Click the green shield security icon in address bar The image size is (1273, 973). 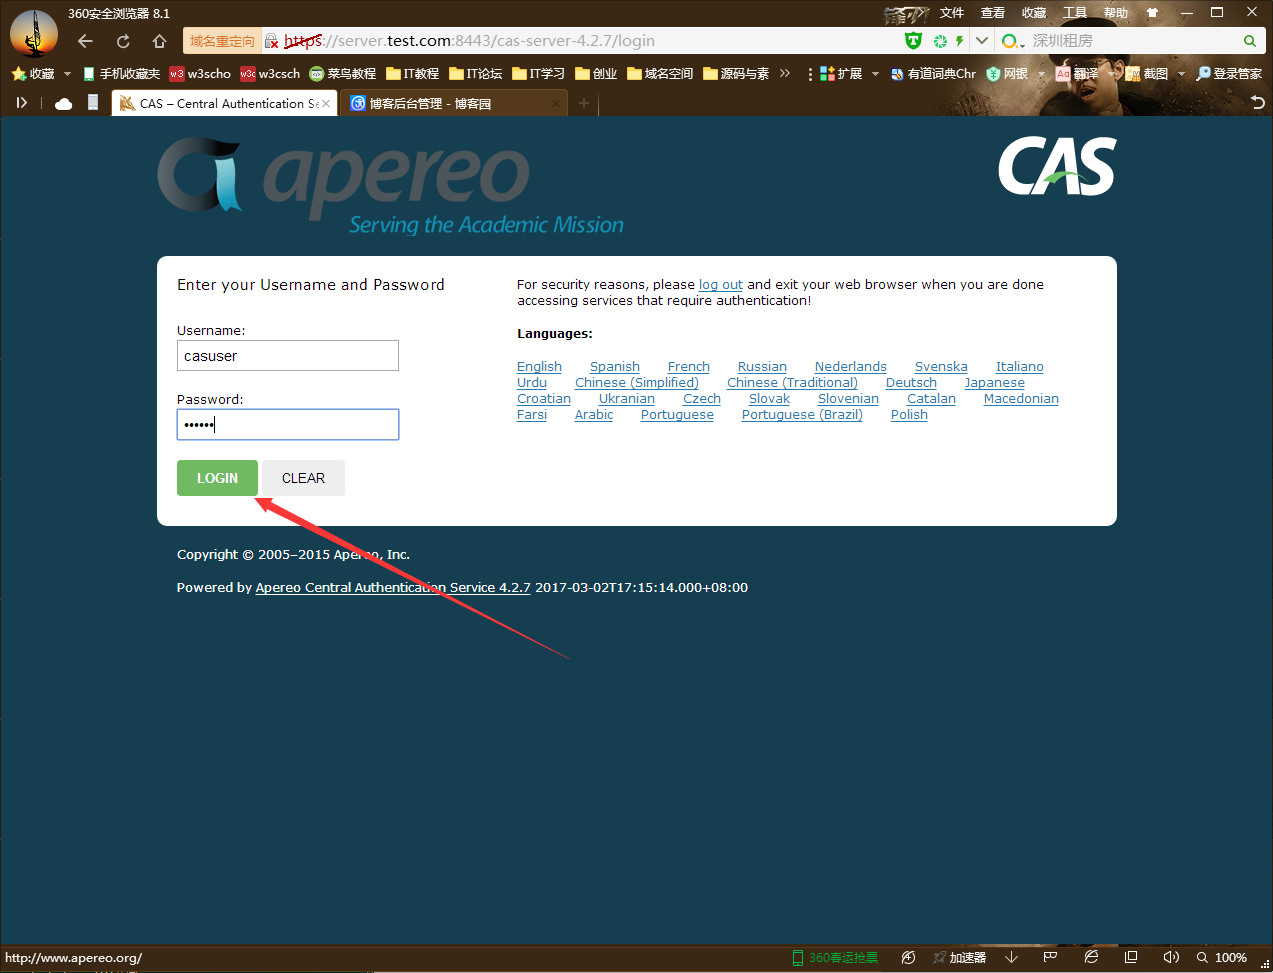[913, 41]
